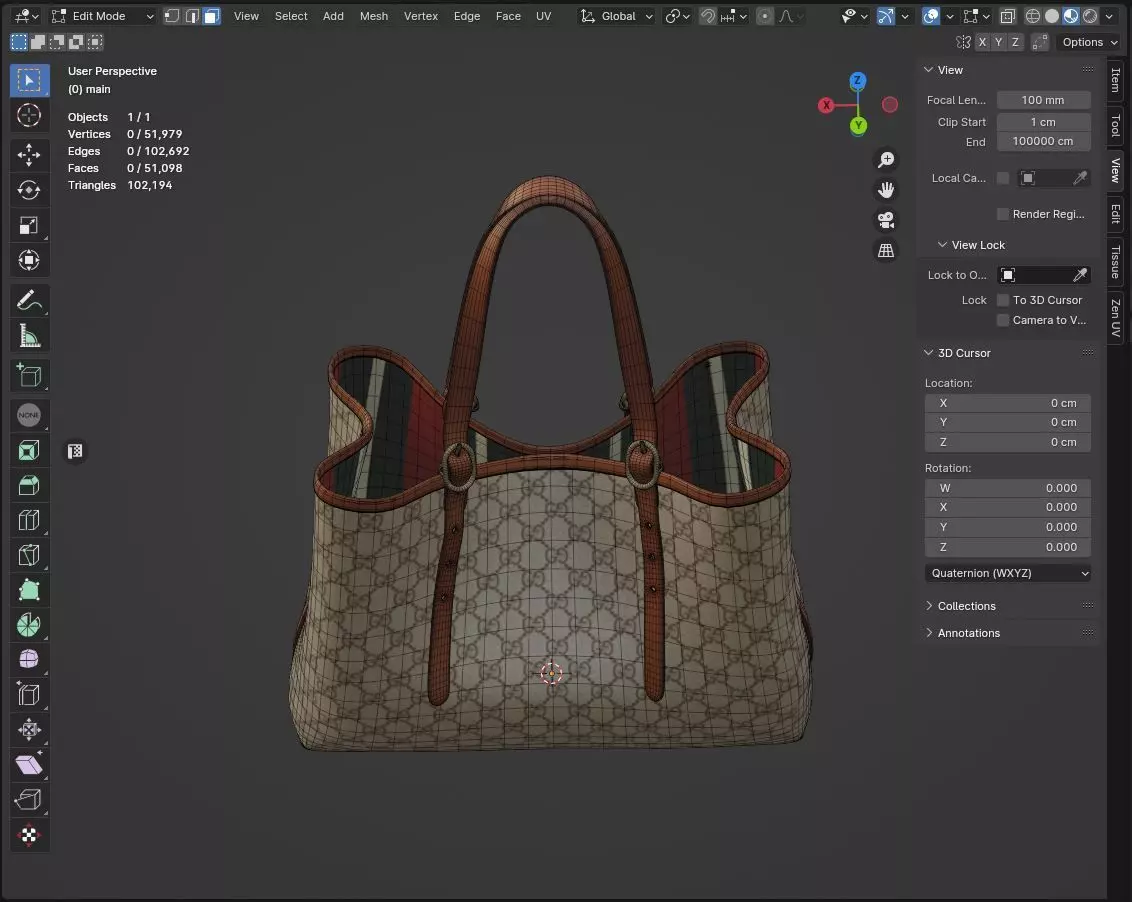Pick the Transform tool
The image size is (1132, 902).
[x=29, y=260]
